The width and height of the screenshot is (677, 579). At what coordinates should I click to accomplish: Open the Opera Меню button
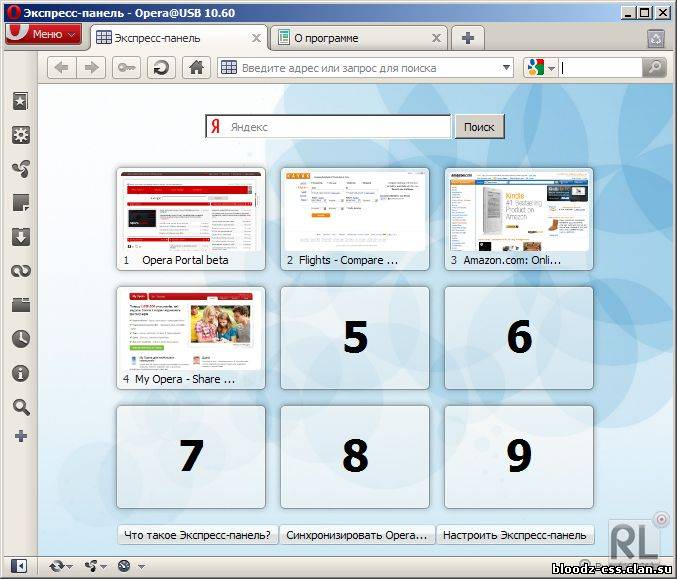(x=43, y=34)
